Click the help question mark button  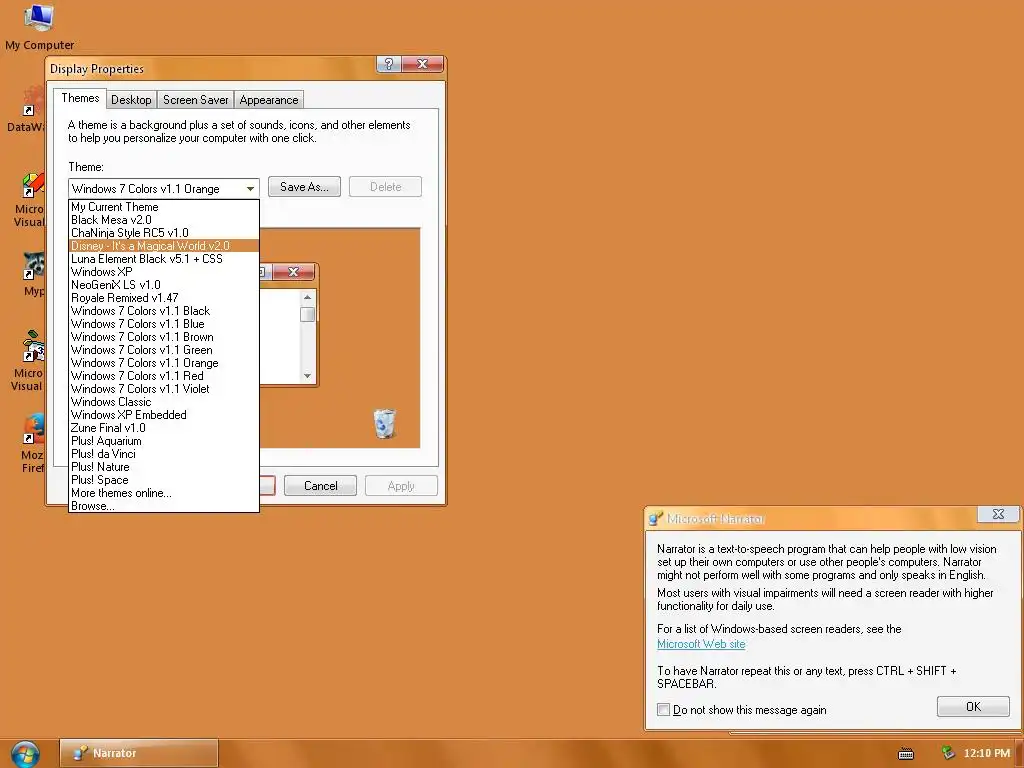coord(389,64)
